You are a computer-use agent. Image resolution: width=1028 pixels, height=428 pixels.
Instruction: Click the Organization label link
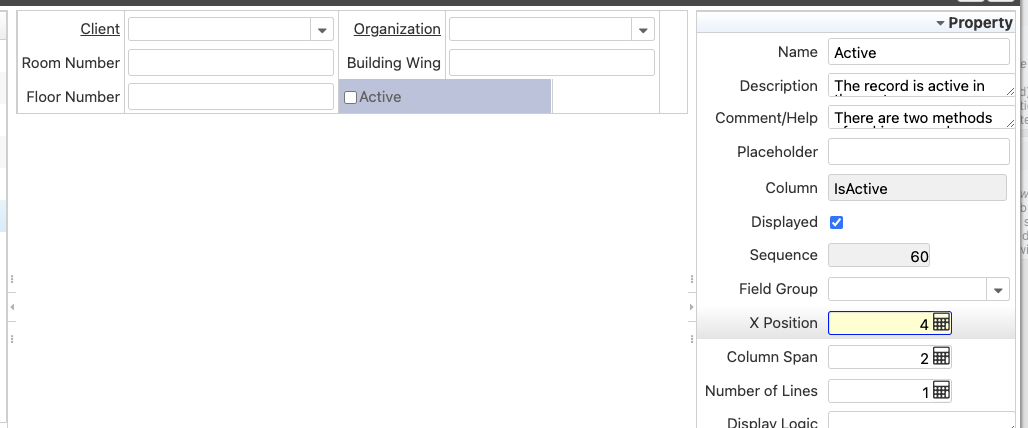coord(396,29)
